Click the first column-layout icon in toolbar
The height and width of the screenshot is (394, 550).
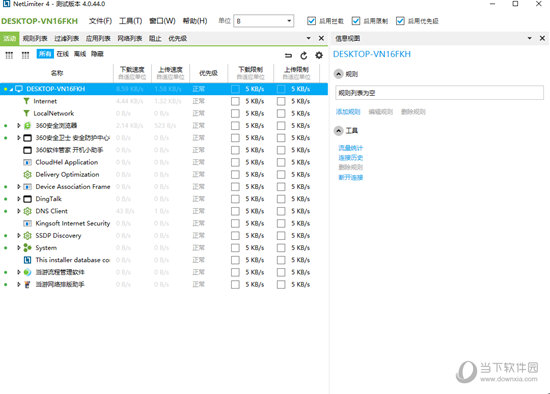[x=9, y=55]
